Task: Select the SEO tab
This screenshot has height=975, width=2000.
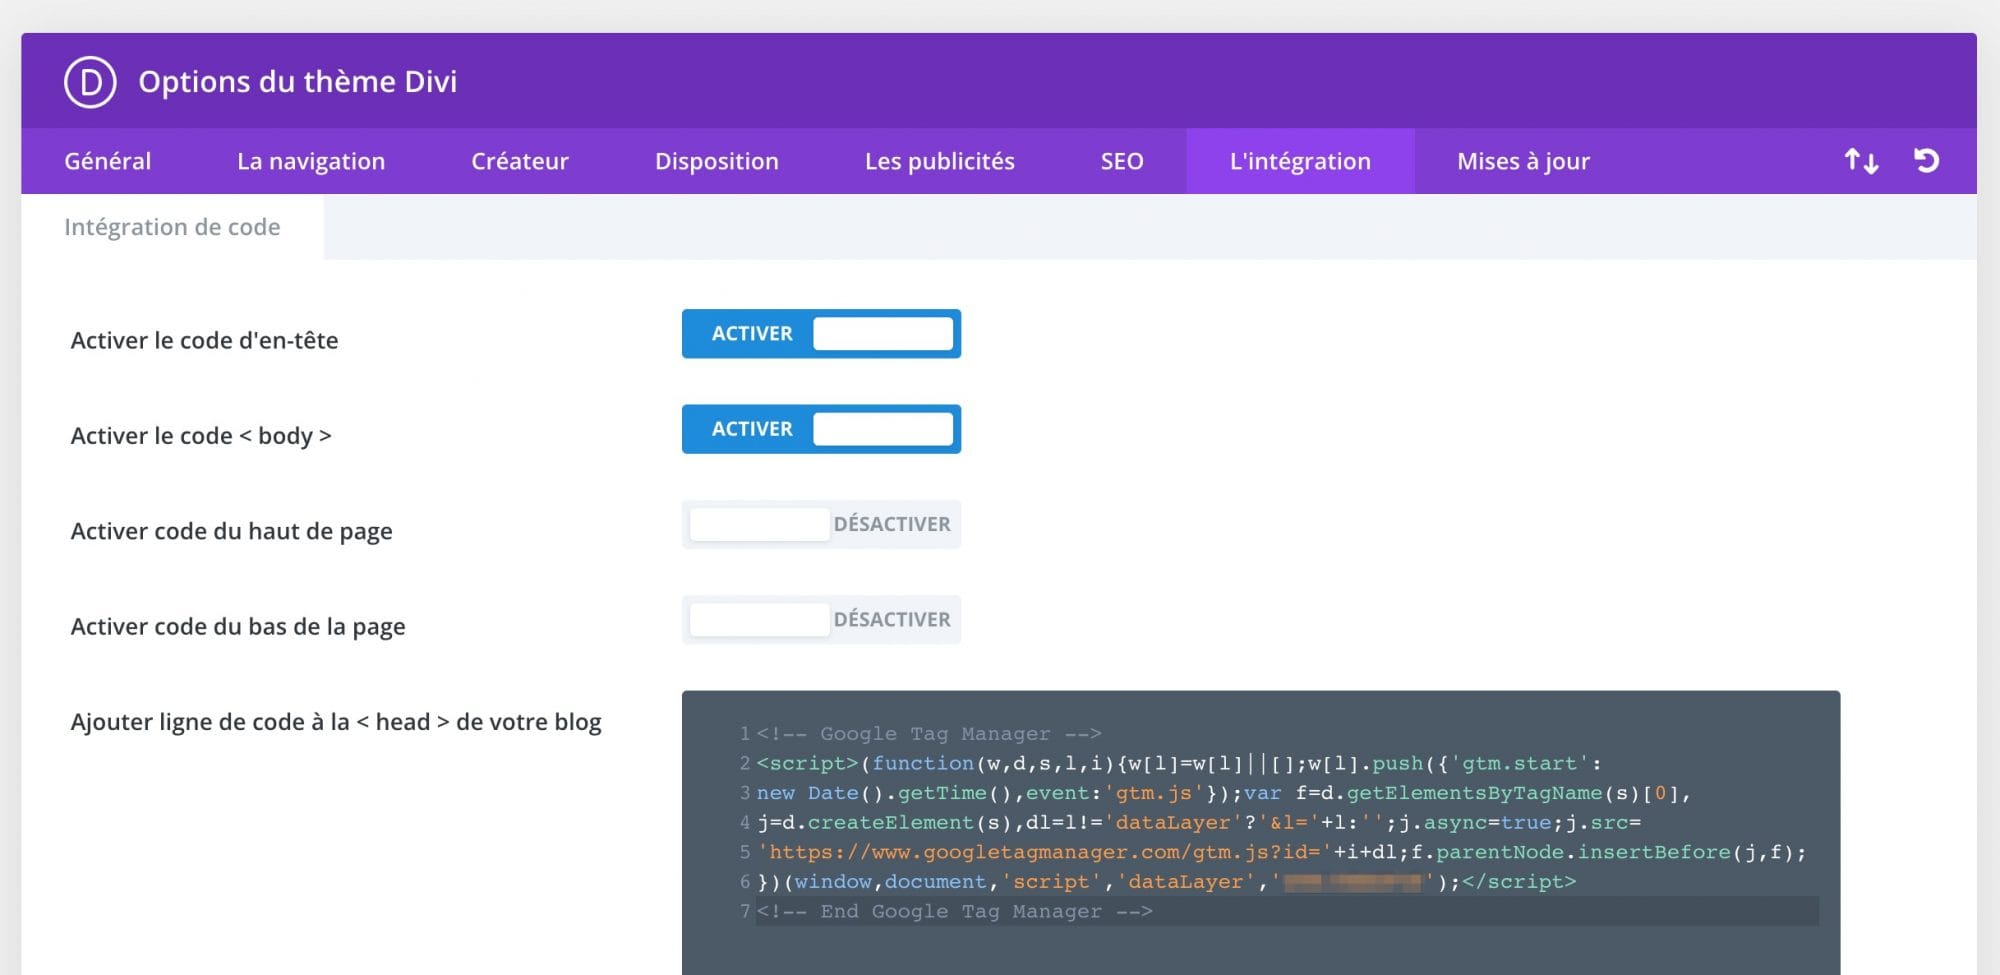Action: click(x=1122, y=161)
